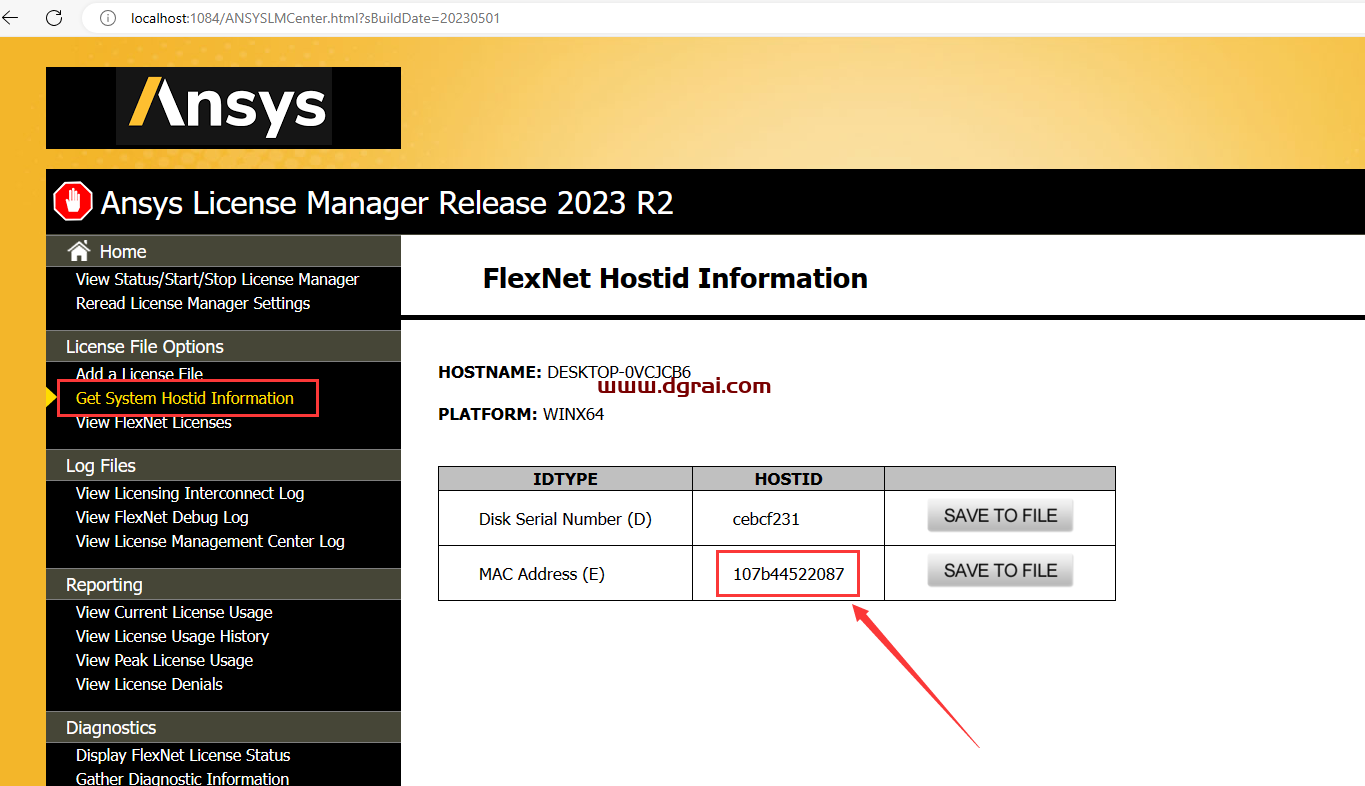This screenshot has width=1365, height=786.
Task: Click the Home house icon
Action: (x=78, y=251)
